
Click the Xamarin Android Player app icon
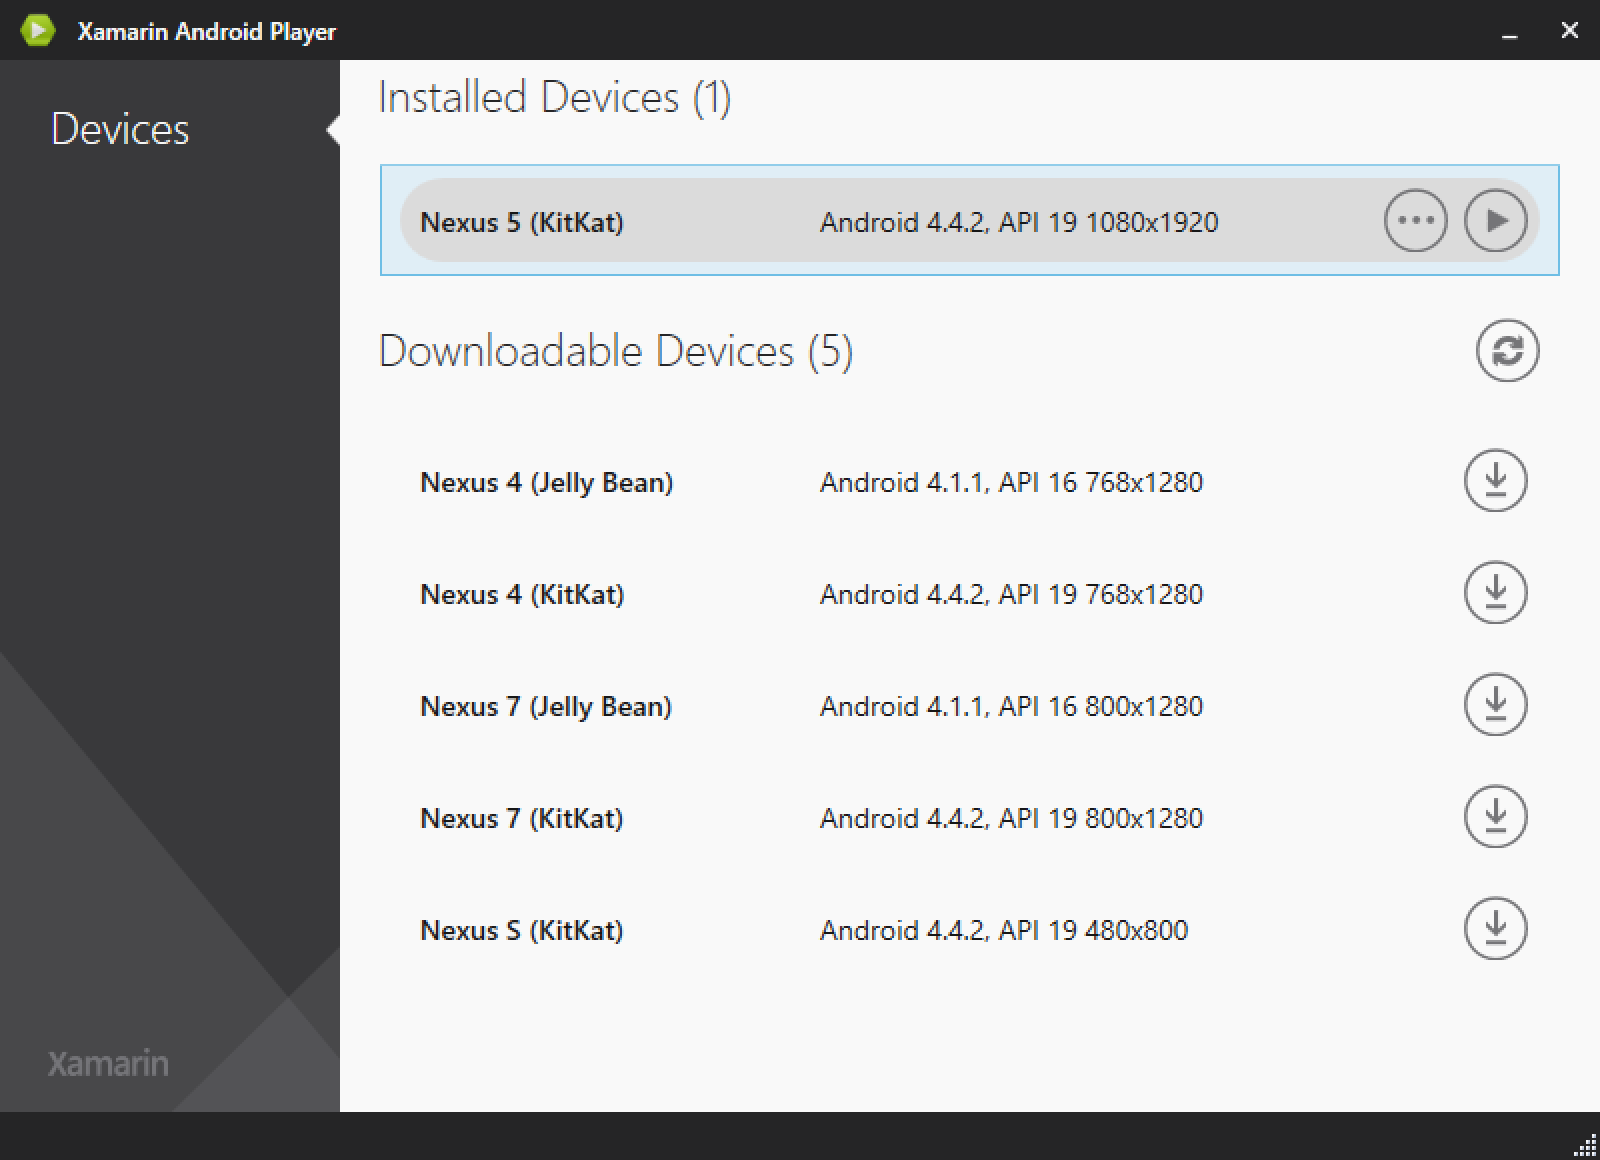click(x=38, y=31)
